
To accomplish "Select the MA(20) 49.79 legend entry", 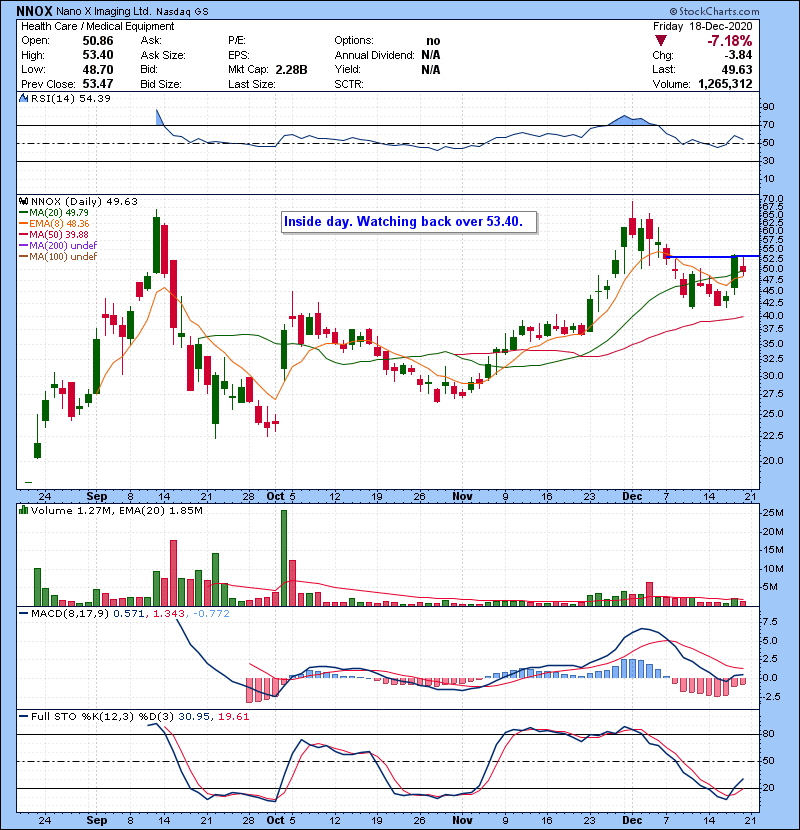I will [59, 213].
